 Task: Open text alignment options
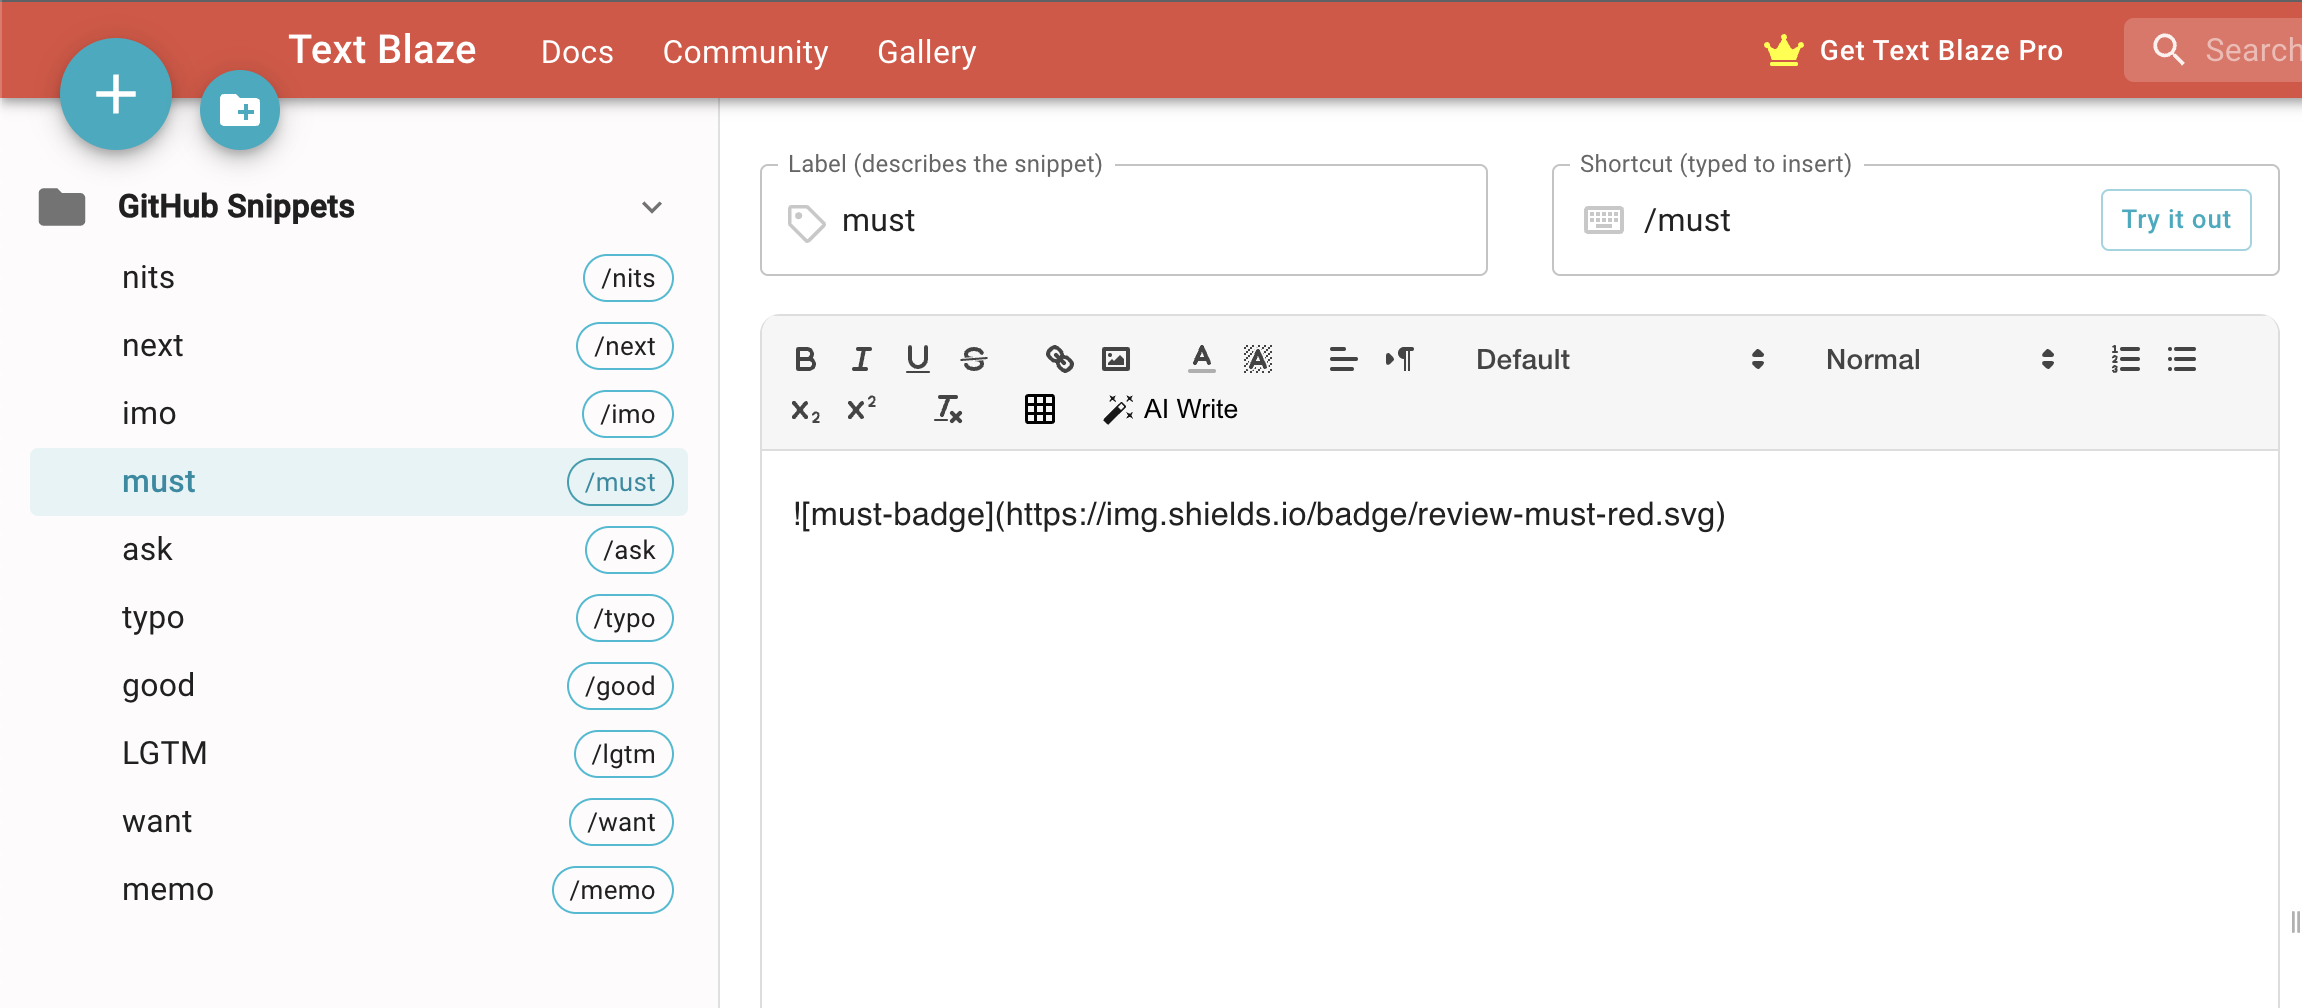tap(1343, 359)
